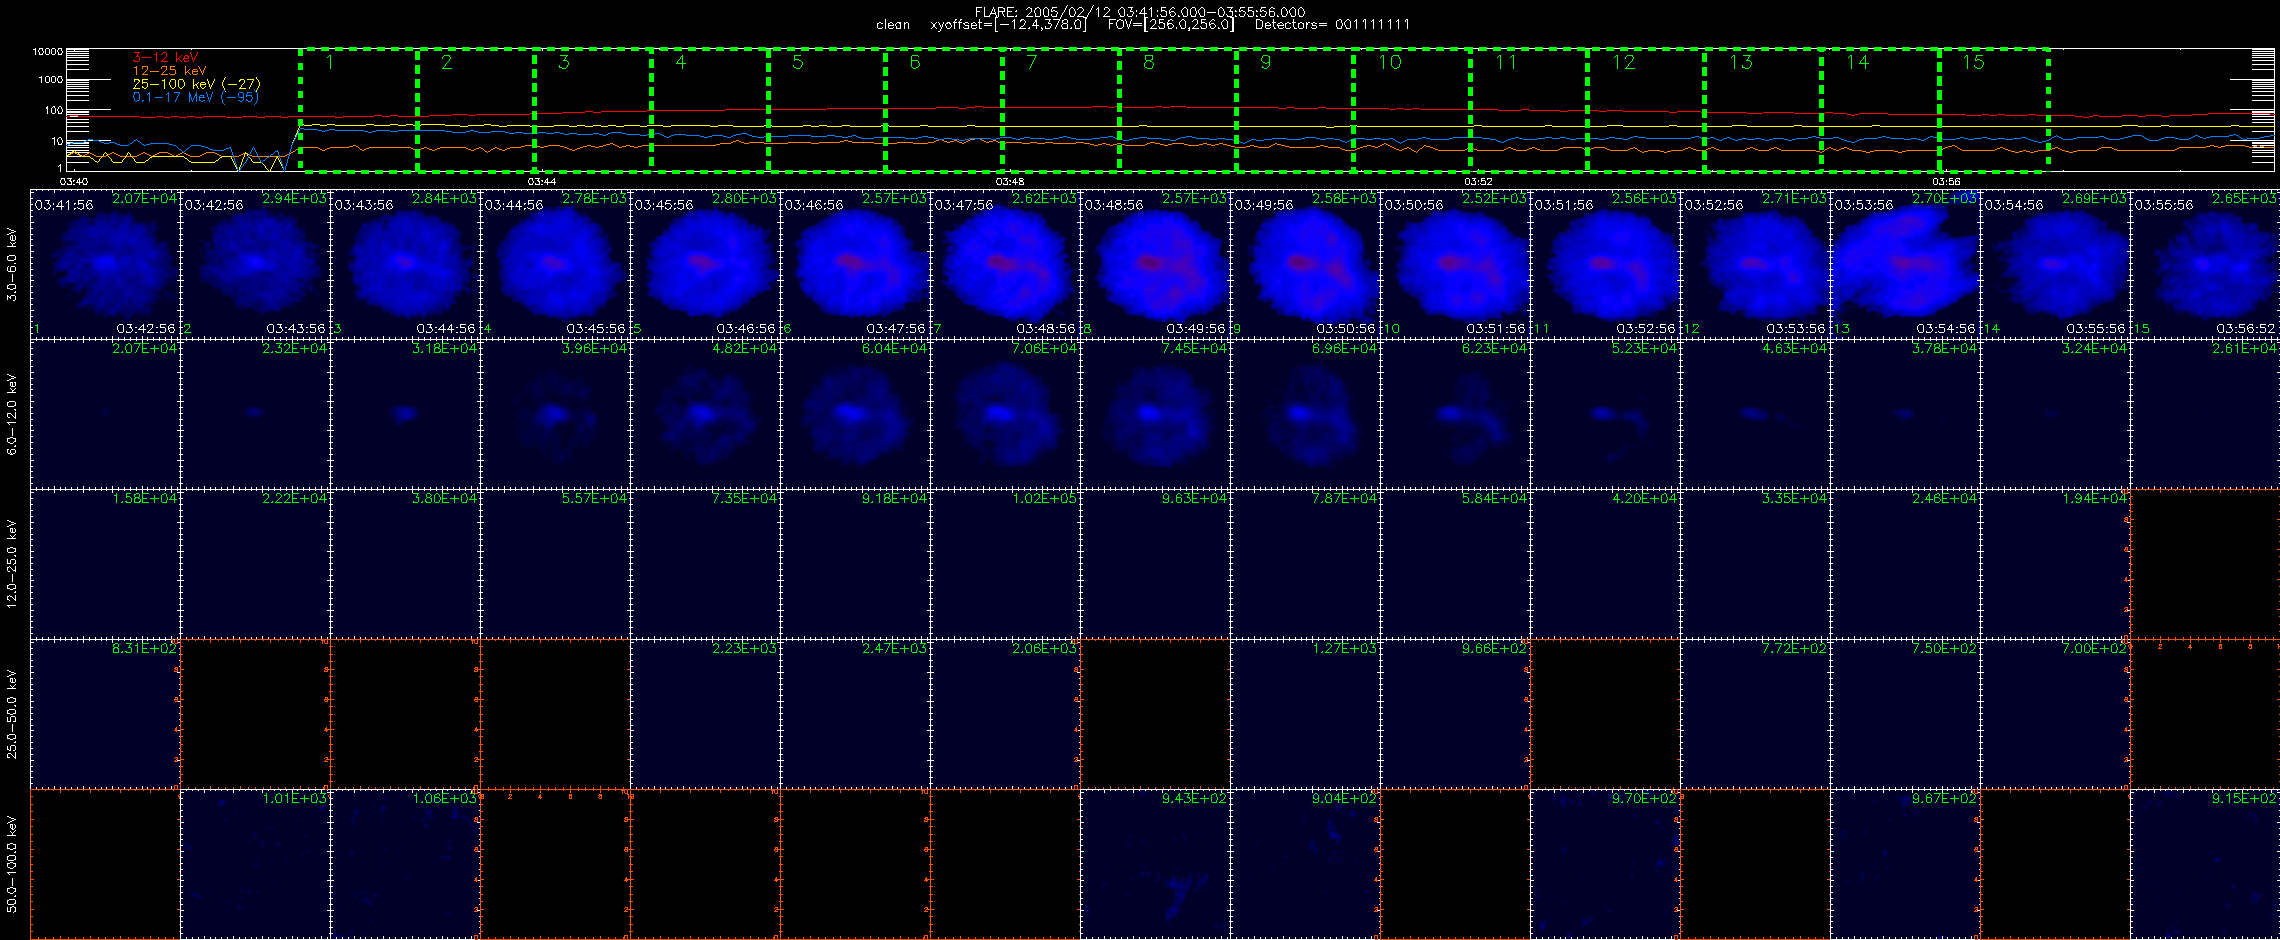Open the 3-6 keV image starting 03:45:56
The height and width of the screenshot is (940, 2280).
click(705, 263)
